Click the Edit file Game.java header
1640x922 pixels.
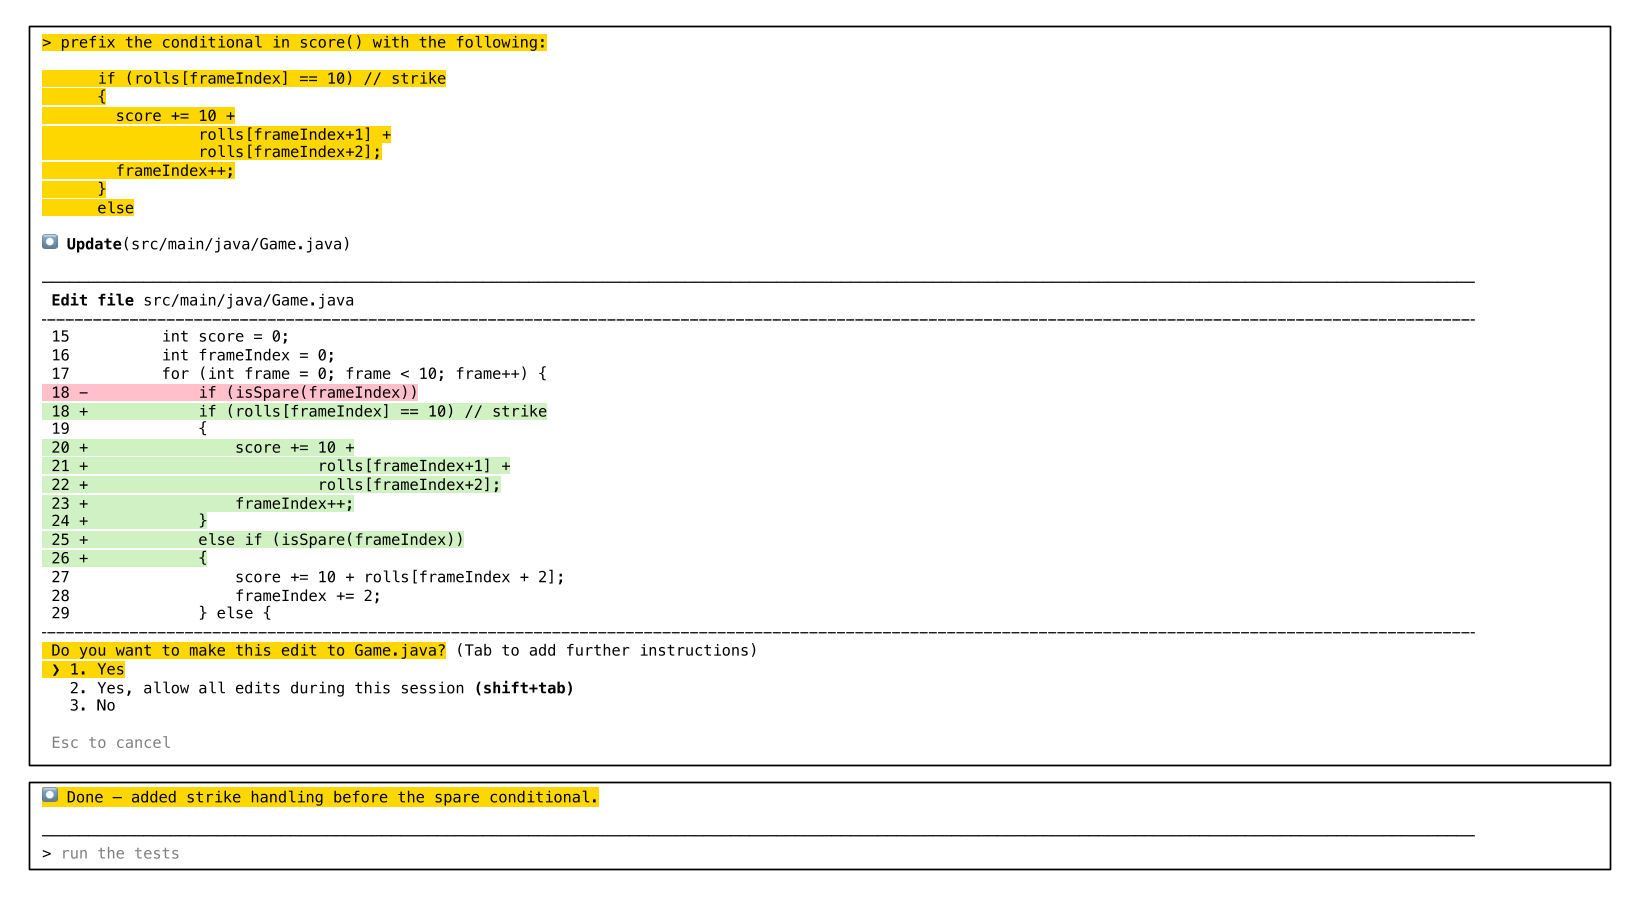(x=202, y=301)
